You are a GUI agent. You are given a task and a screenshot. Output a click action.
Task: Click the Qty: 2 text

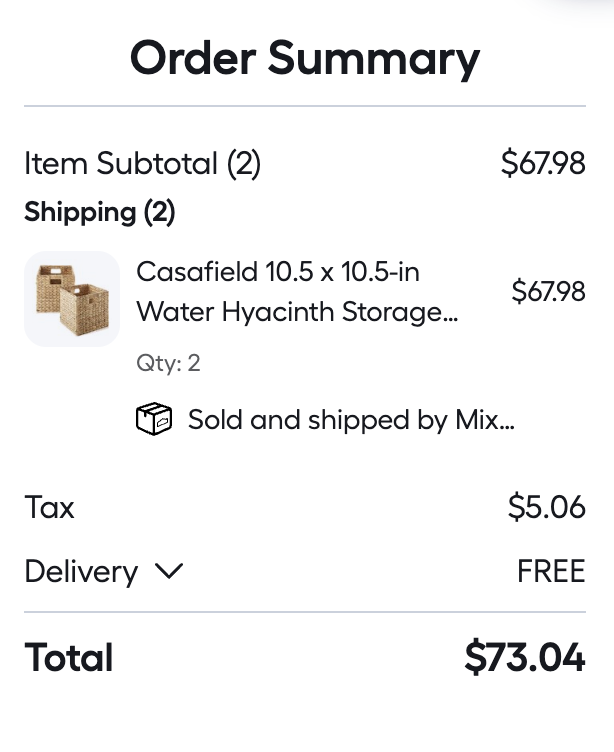pyautogui.click(x=168, y=363)
